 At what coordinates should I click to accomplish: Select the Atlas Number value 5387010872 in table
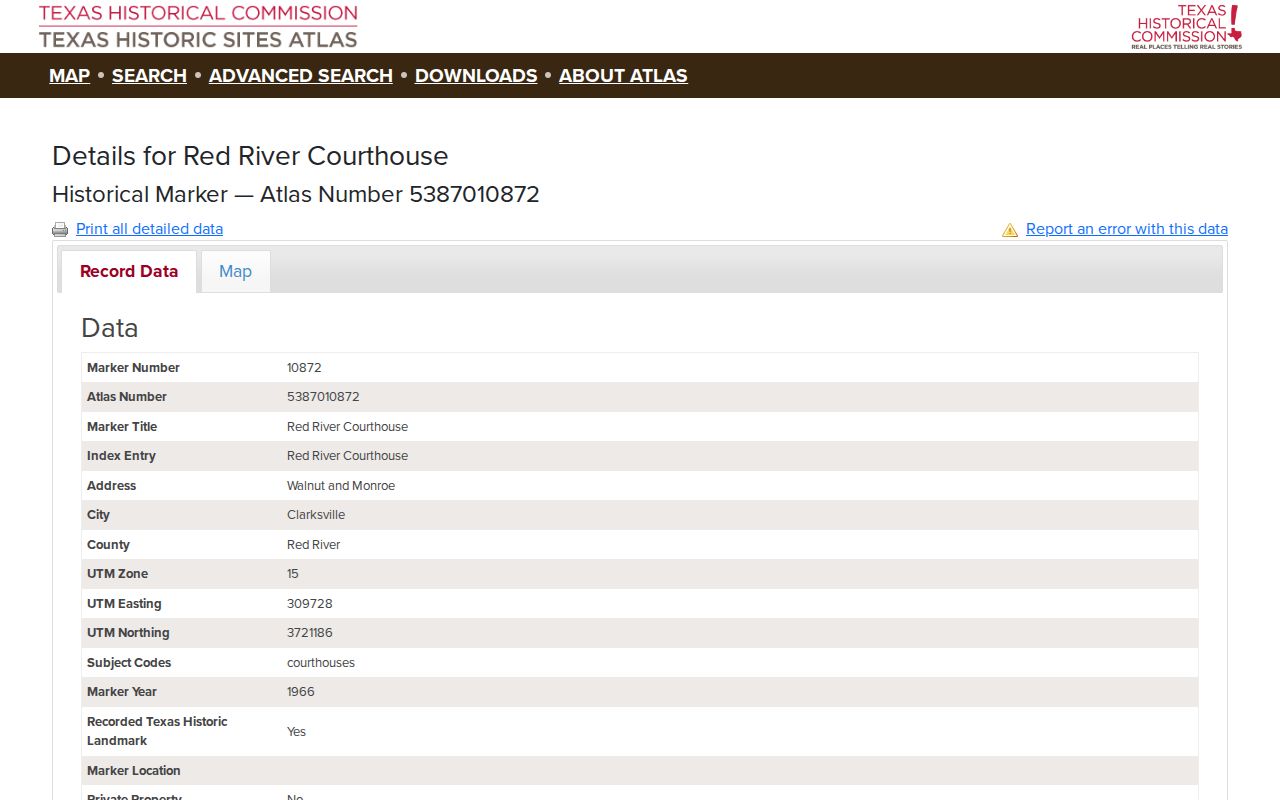tap(323, 397)
